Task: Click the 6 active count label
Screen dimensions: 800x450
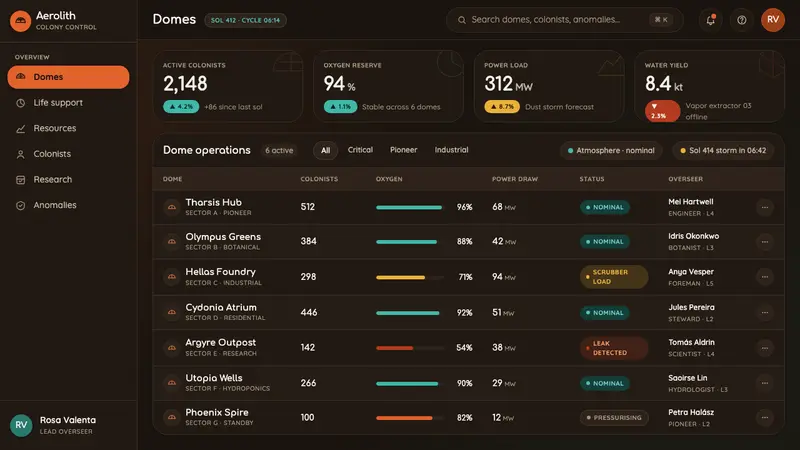Action: 279,151
